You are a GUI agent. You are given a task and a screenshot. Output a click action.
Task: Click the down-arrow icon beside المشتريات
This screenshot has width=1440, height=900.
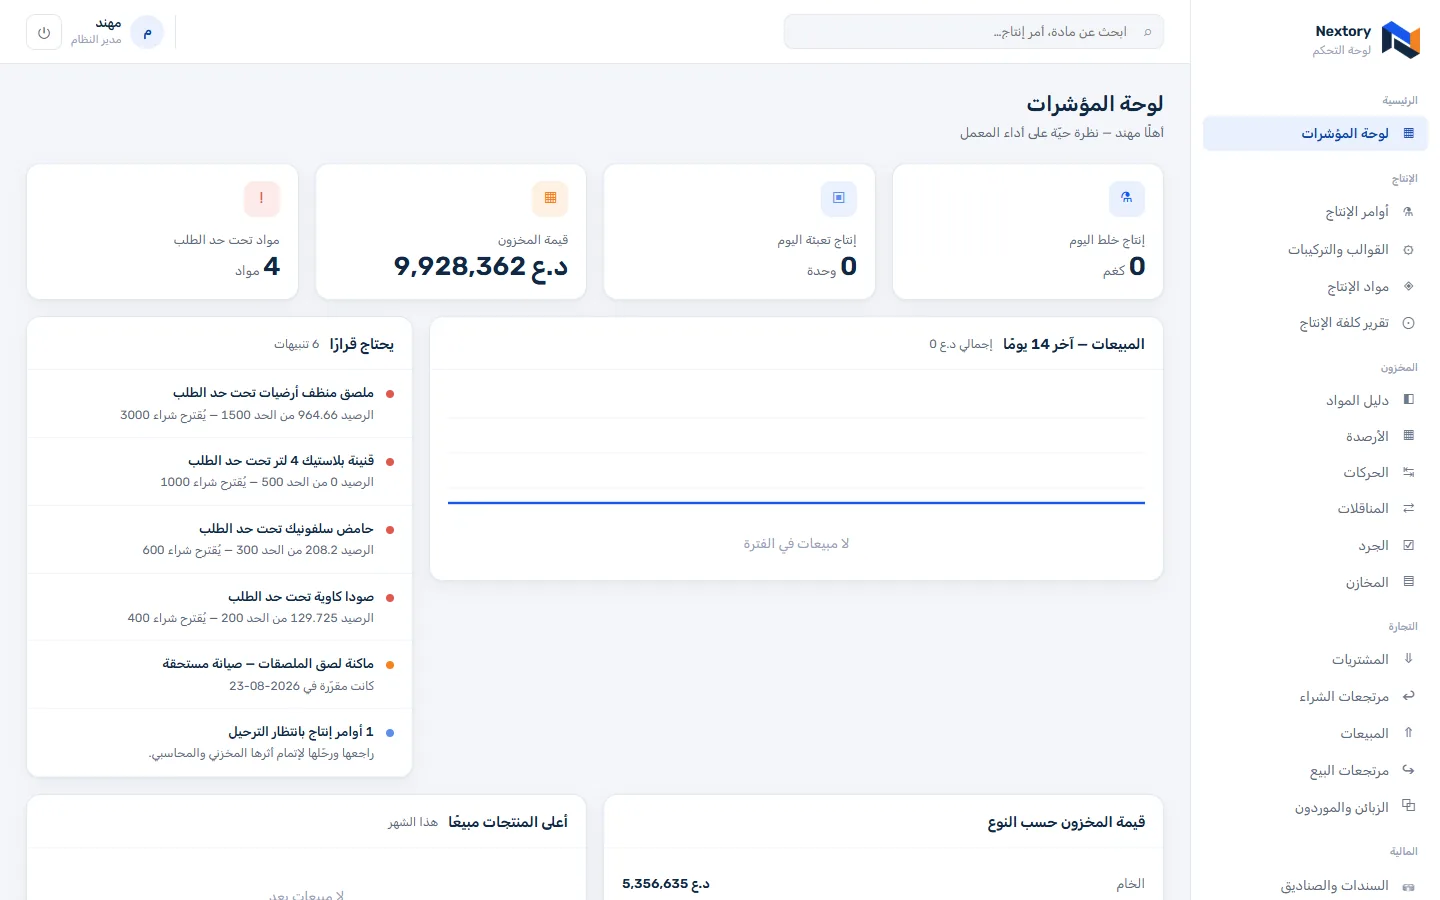[1408, 659]
